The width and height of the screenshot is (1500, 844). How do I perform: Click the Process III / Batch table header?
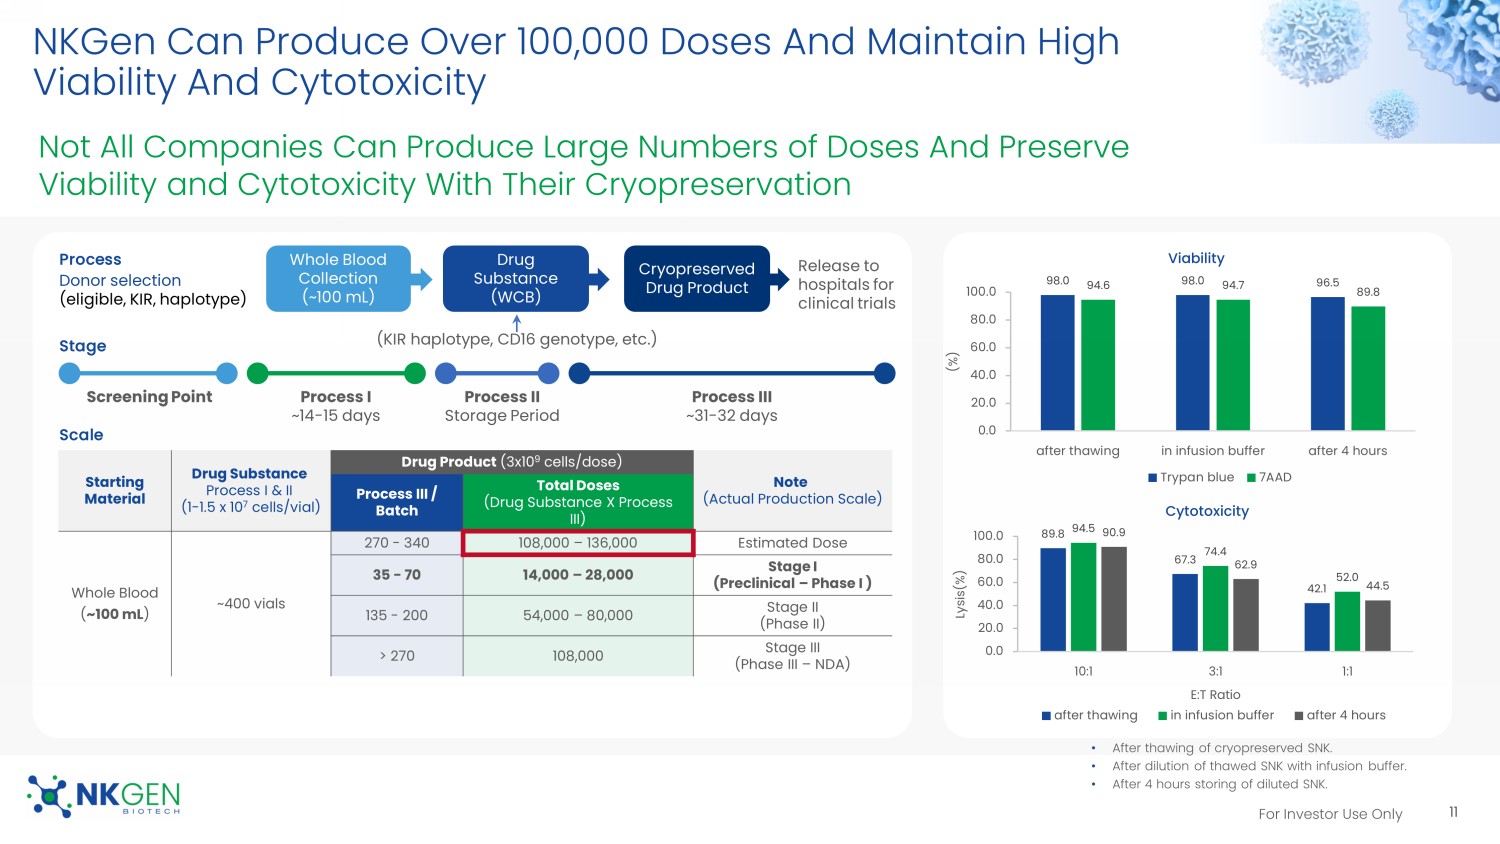(x=396, y=502)
